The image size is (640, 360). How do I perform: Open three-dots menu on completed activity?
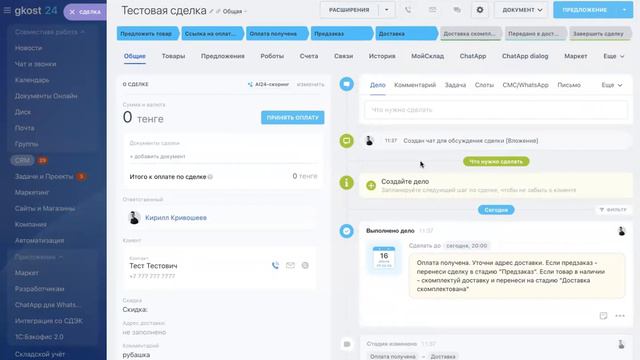(x=620, y=316)
